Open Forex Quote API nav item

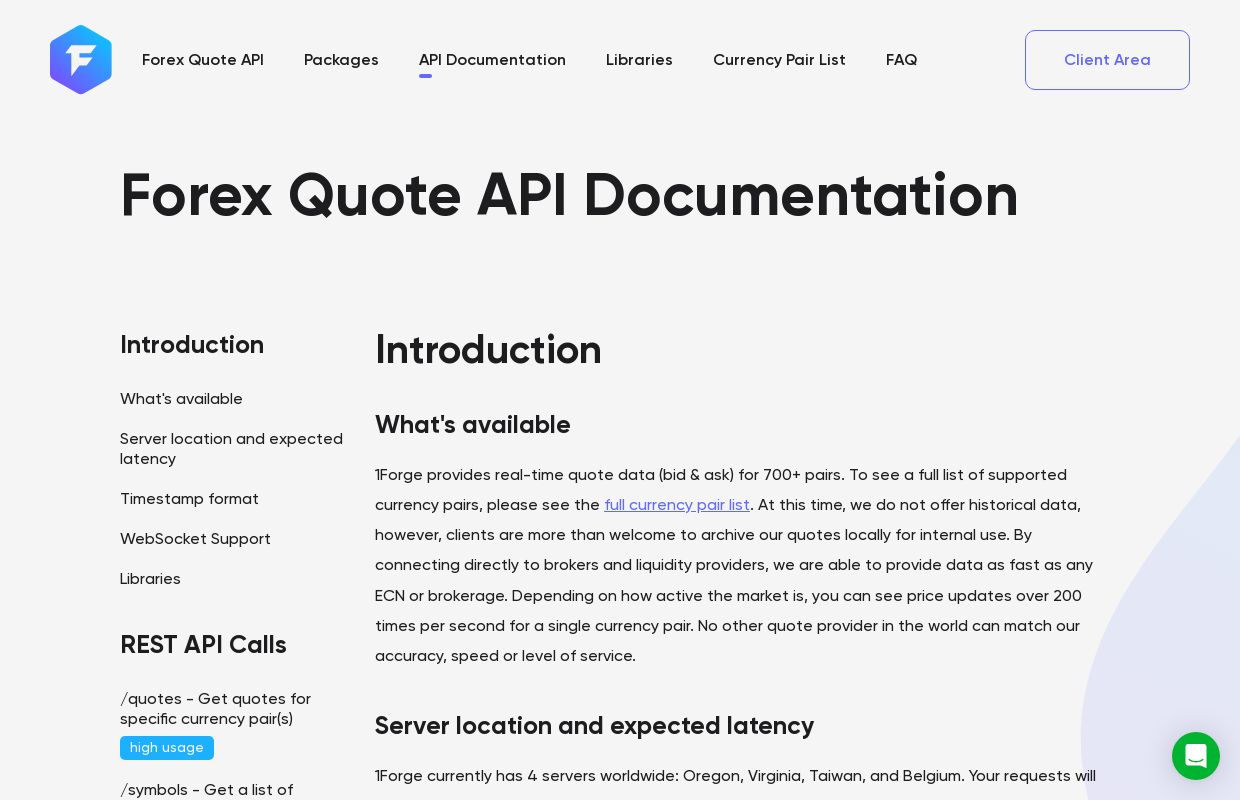(x=203, y=60)
